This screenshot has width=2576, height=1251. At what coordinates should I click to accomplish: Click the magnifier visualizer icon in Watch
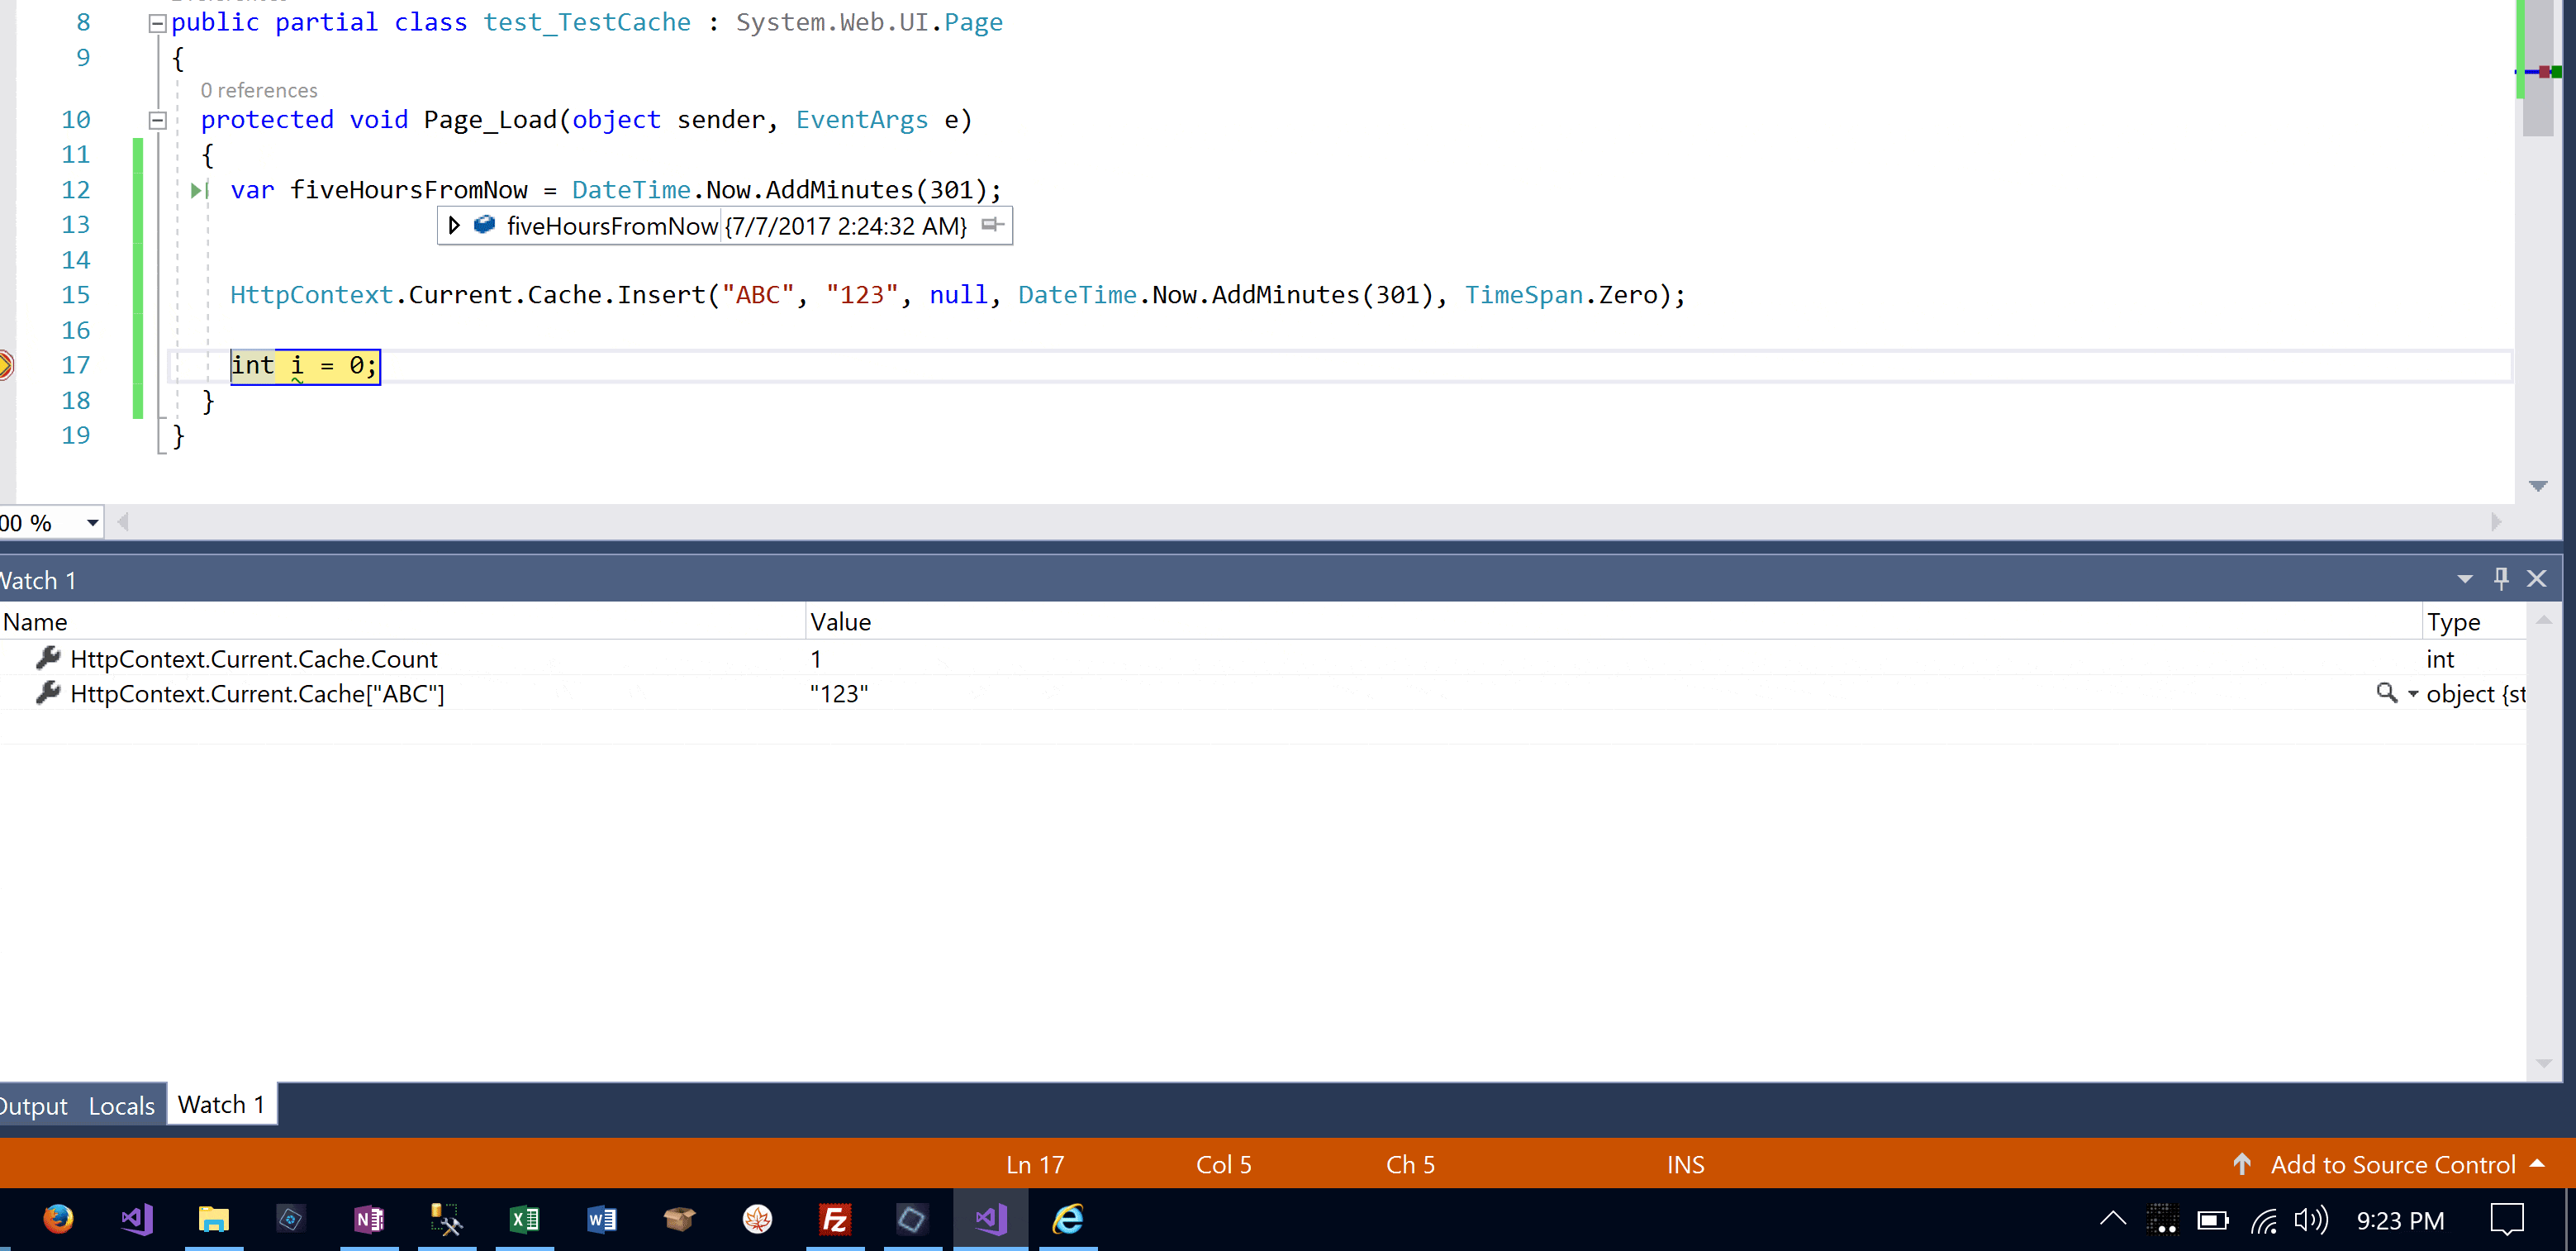[2385, 693]
